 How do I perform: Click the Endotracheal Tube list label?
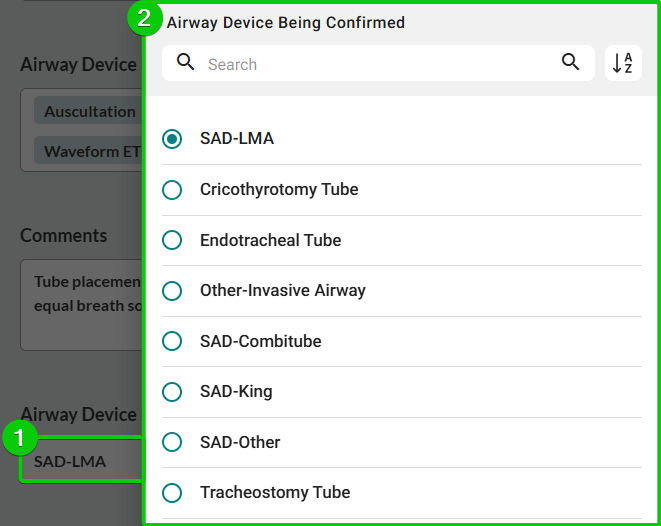[x=270, y=240]
